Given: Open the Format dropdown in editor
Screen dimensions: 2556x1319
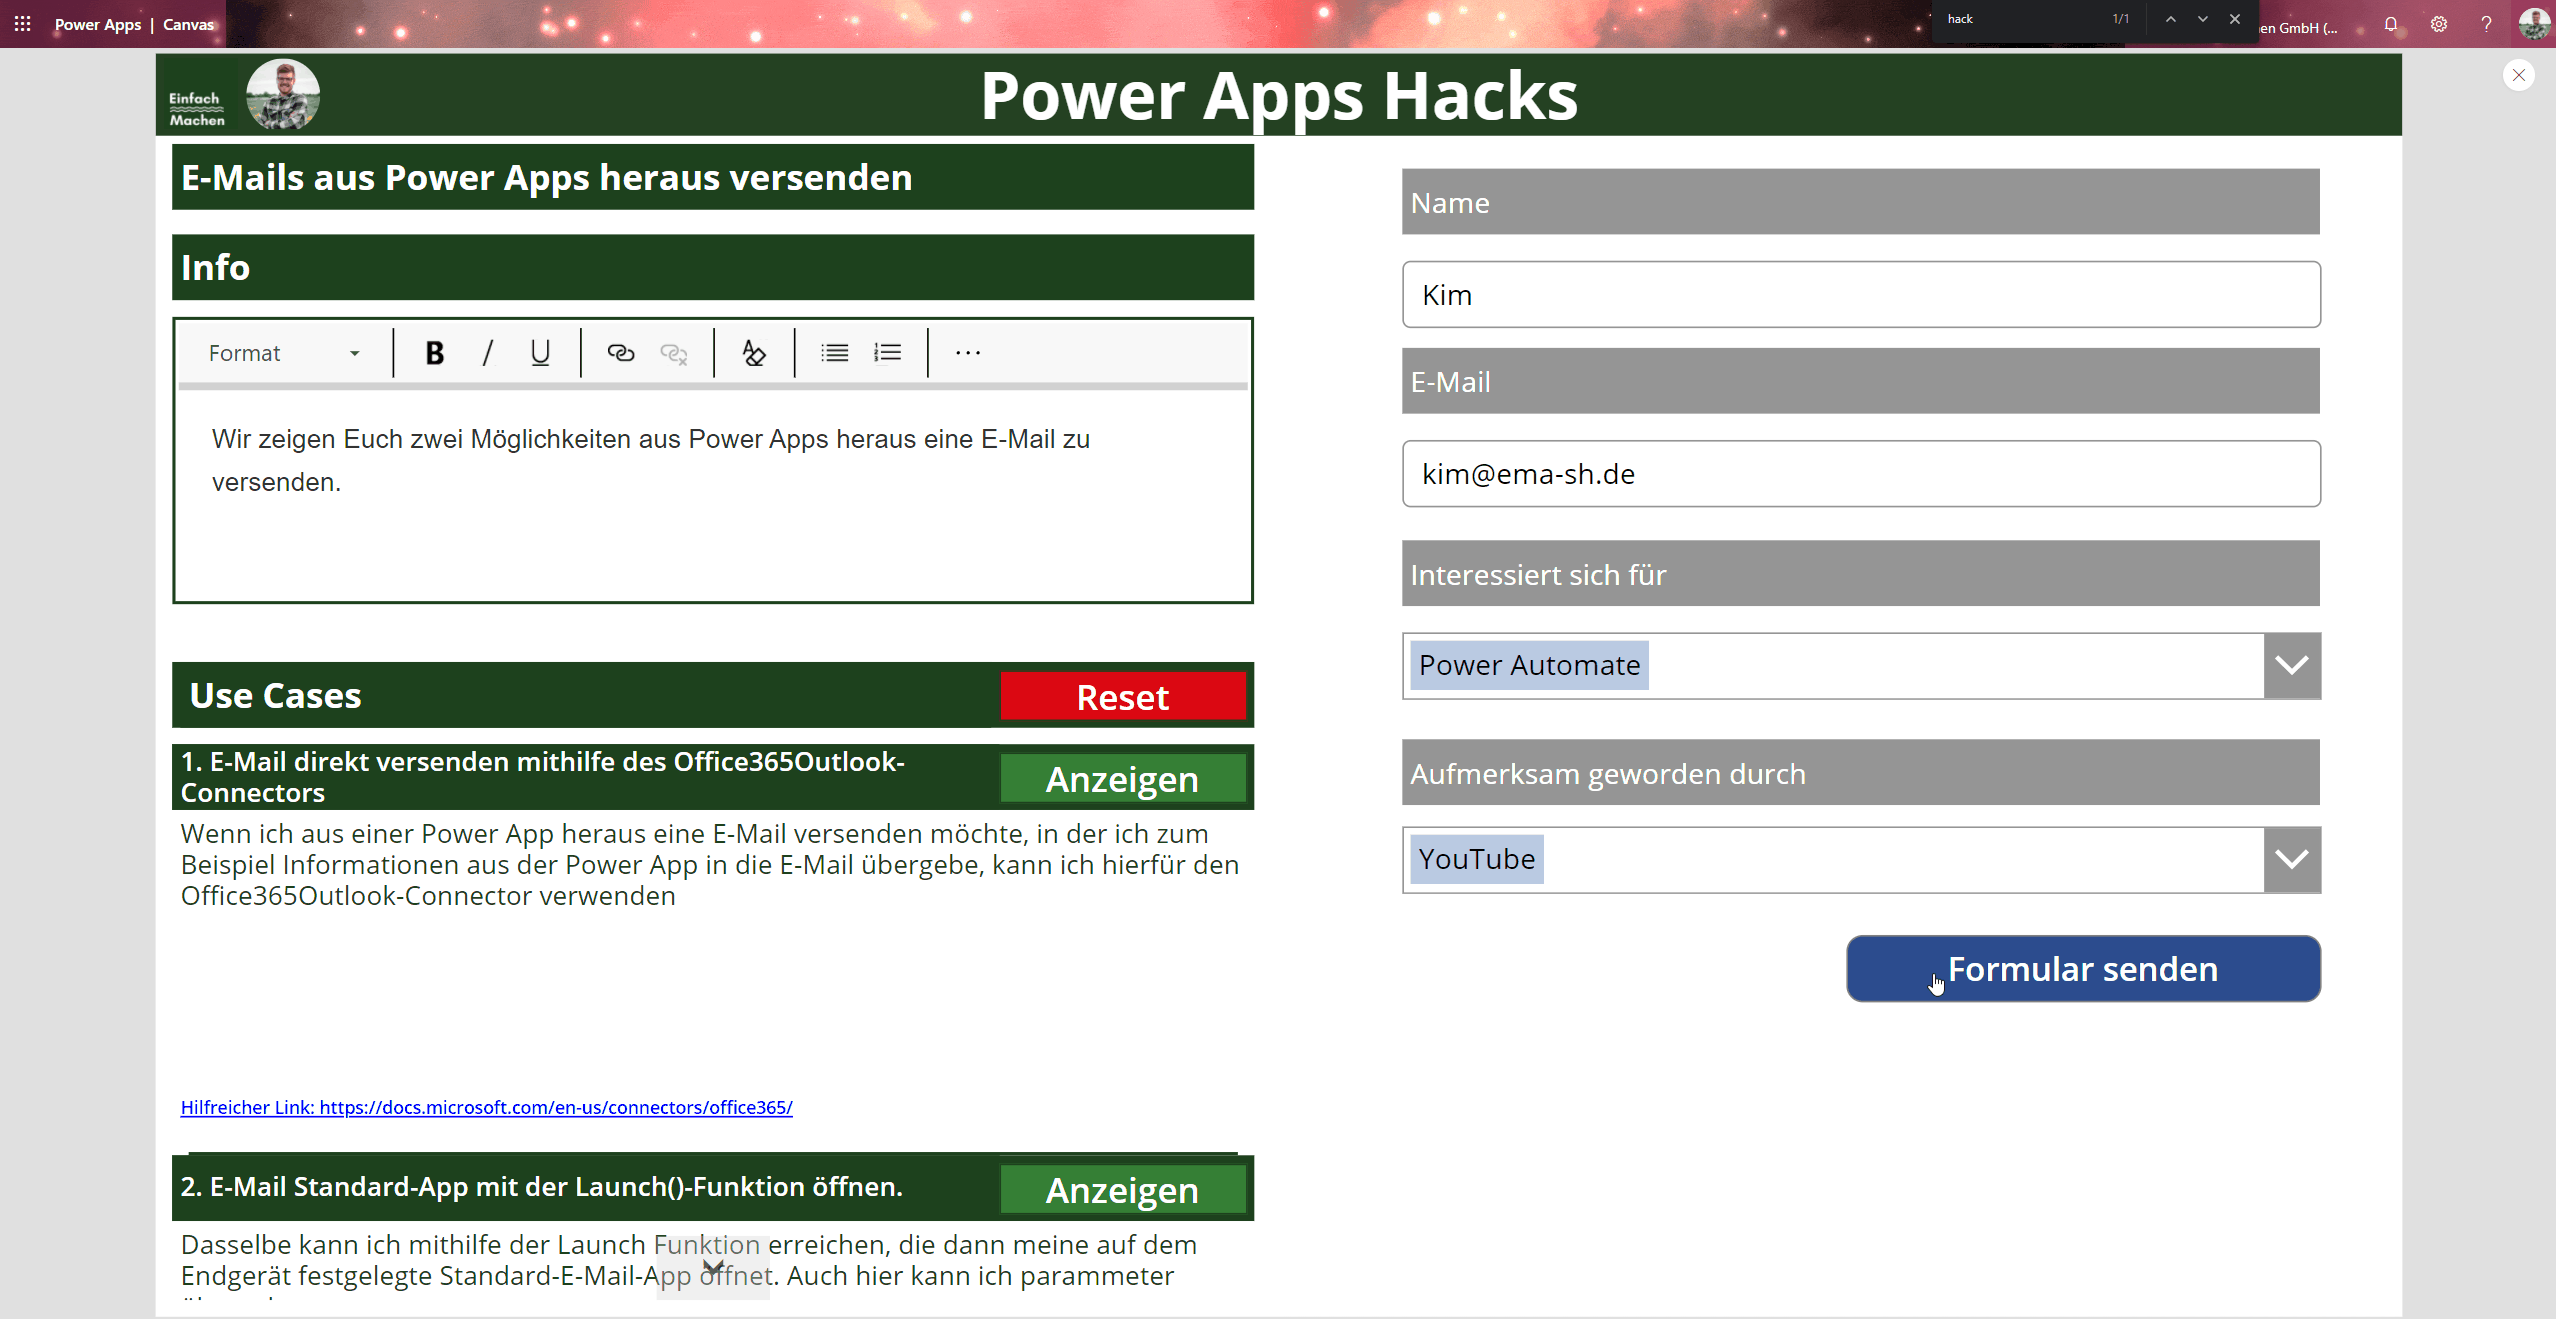Looking at the screenshot, I should (x=284, y=353).
